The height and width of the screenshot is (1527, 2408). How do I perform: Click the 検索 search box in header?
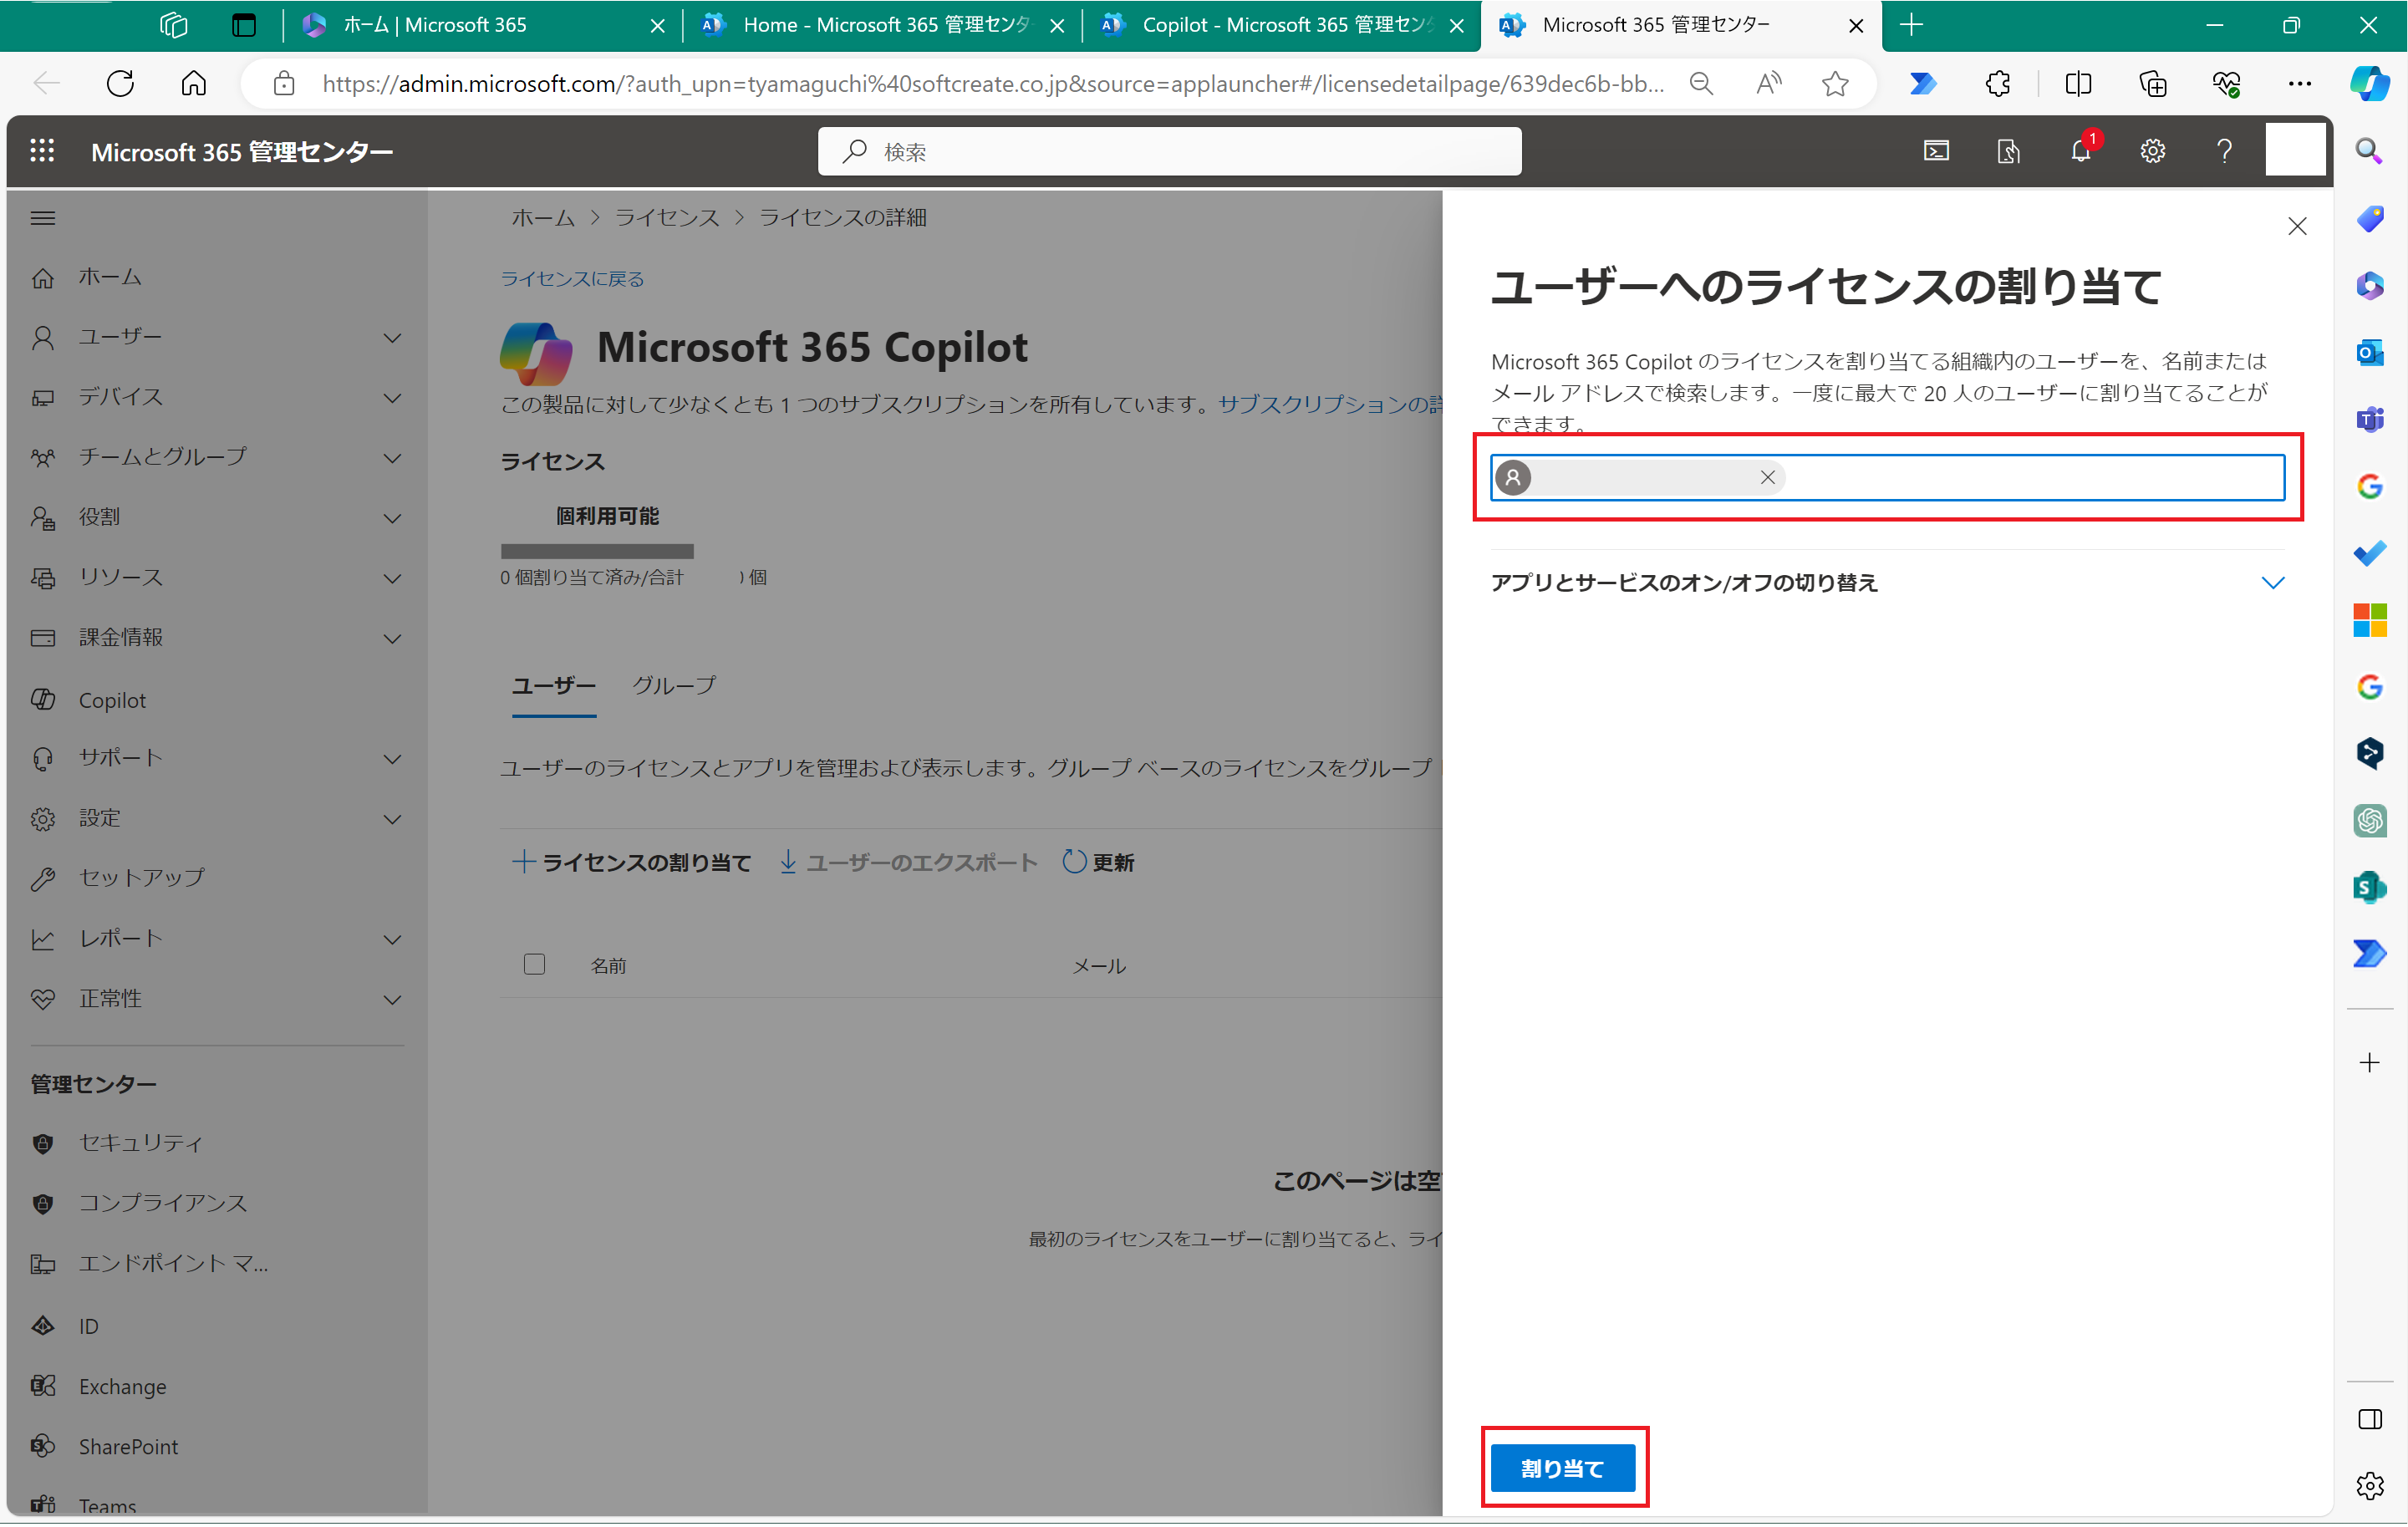[x=1169, y=151]
